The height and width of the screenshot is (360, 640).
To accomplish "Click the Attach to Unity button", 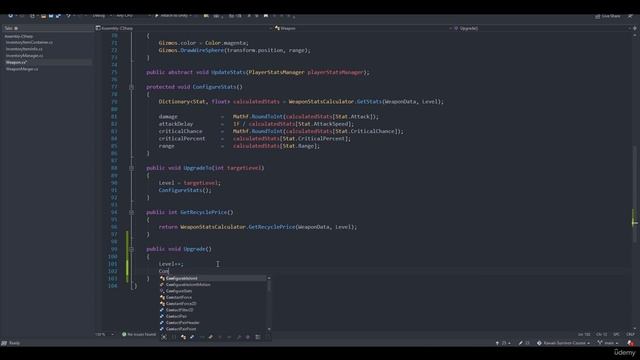I will point(174,16).
